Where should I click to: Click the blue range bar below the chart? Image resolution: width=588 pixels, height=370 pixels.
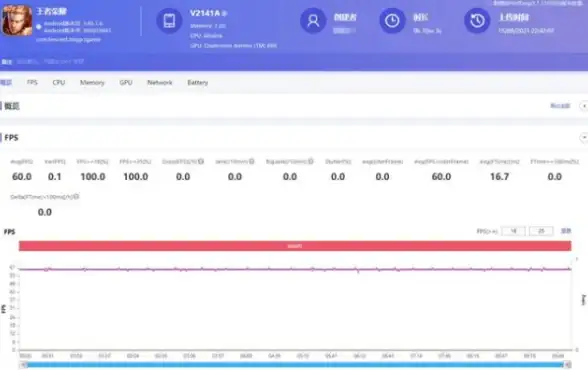point(296,364)
